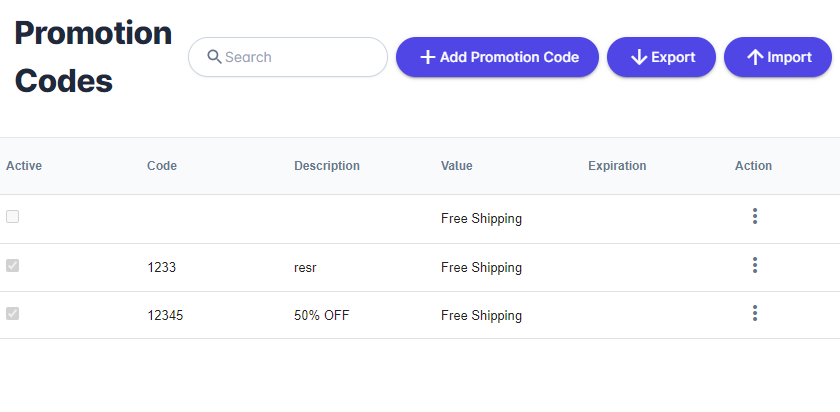Click the up arrow icon on Import

coord(755,57)
